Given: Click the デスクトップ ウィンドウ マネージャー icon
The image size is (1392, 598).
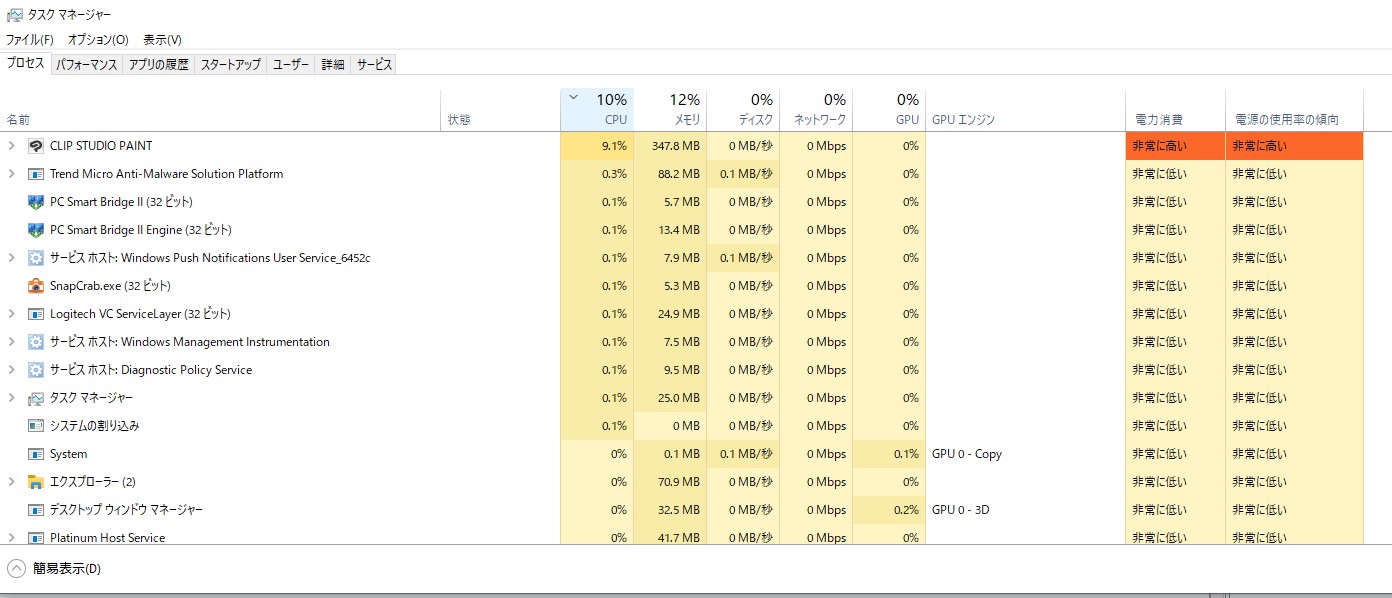Looking at the screenshot, I should [36, 510].
